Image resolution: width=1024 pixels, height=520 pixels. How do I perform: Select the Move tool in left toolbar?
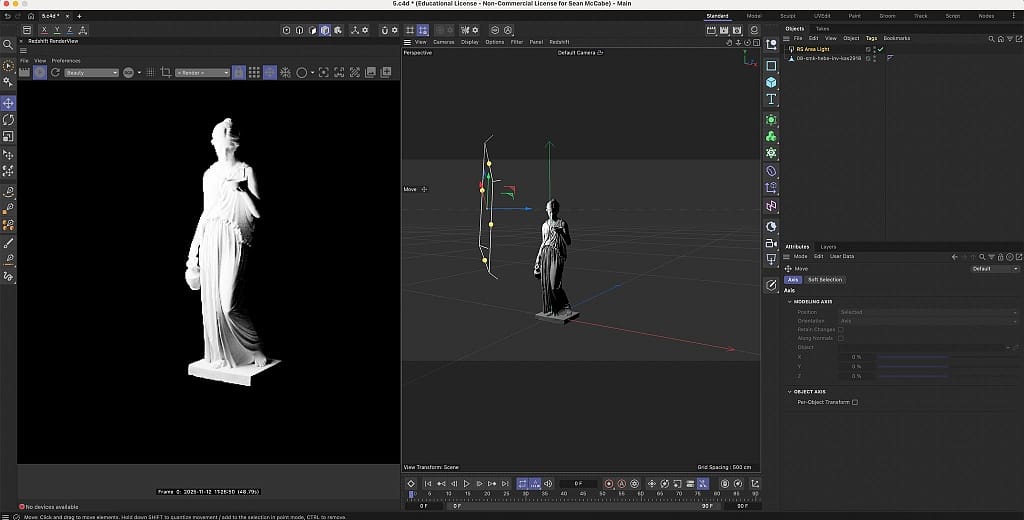click(x=9, y=103)
